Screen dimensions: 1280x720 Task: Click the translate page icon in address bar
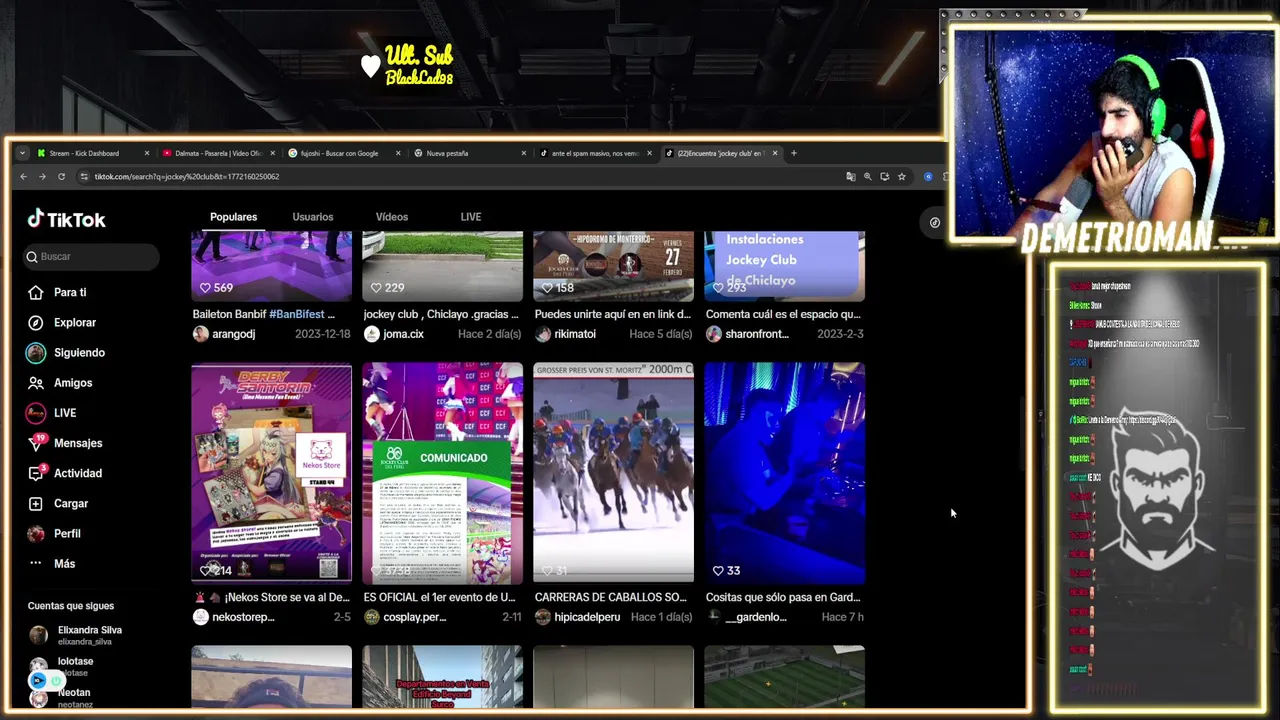(851, 176)
